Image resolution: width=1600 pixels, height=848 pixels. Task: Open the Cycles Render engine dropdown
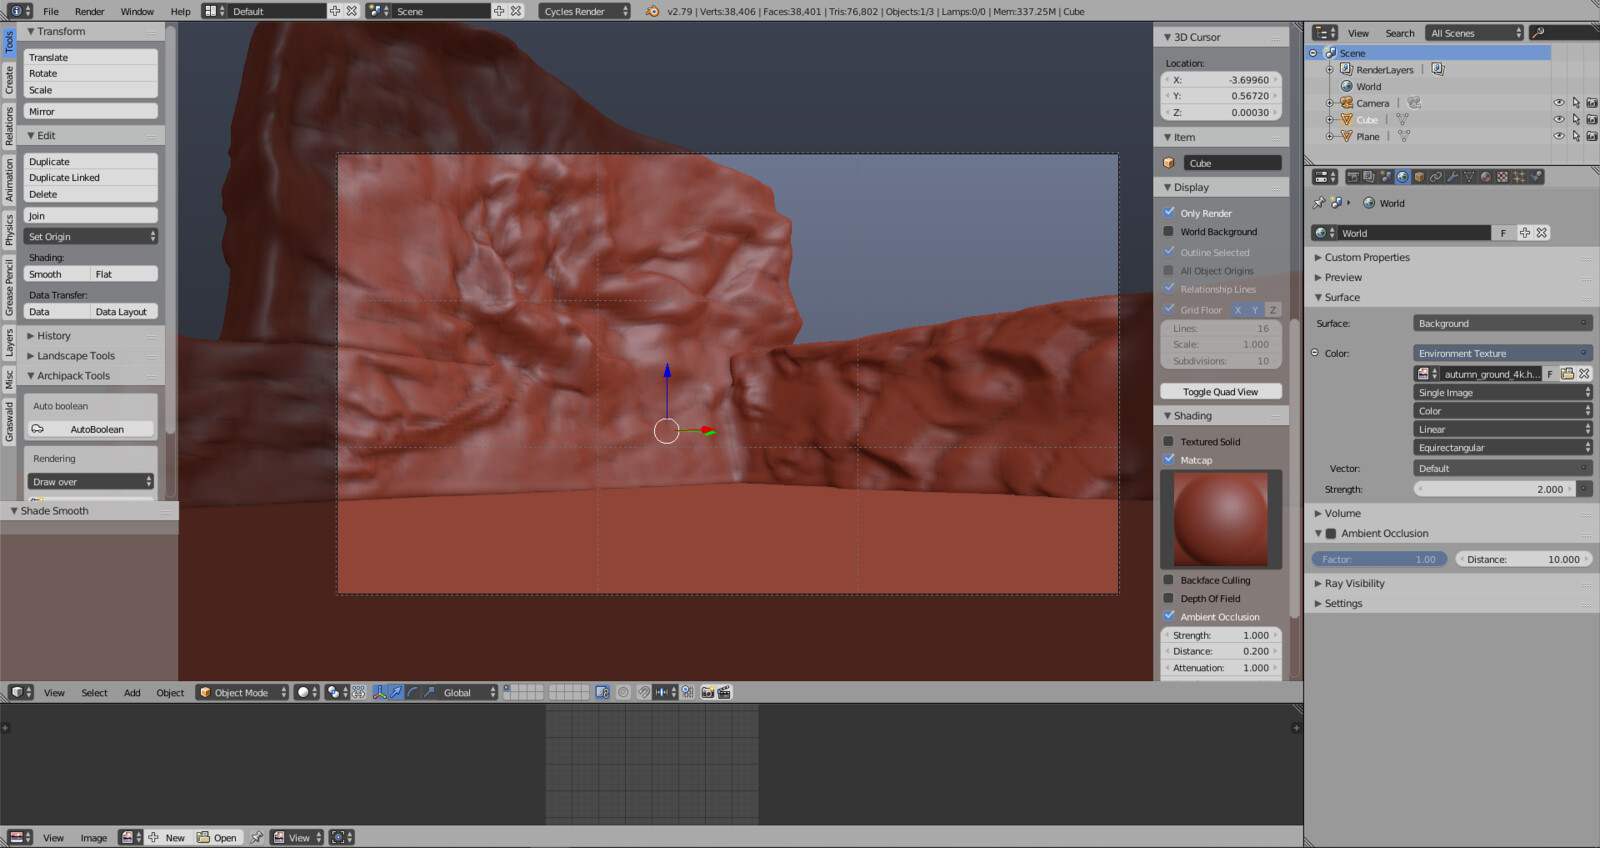pyautogui.click(x=586, y=11)
